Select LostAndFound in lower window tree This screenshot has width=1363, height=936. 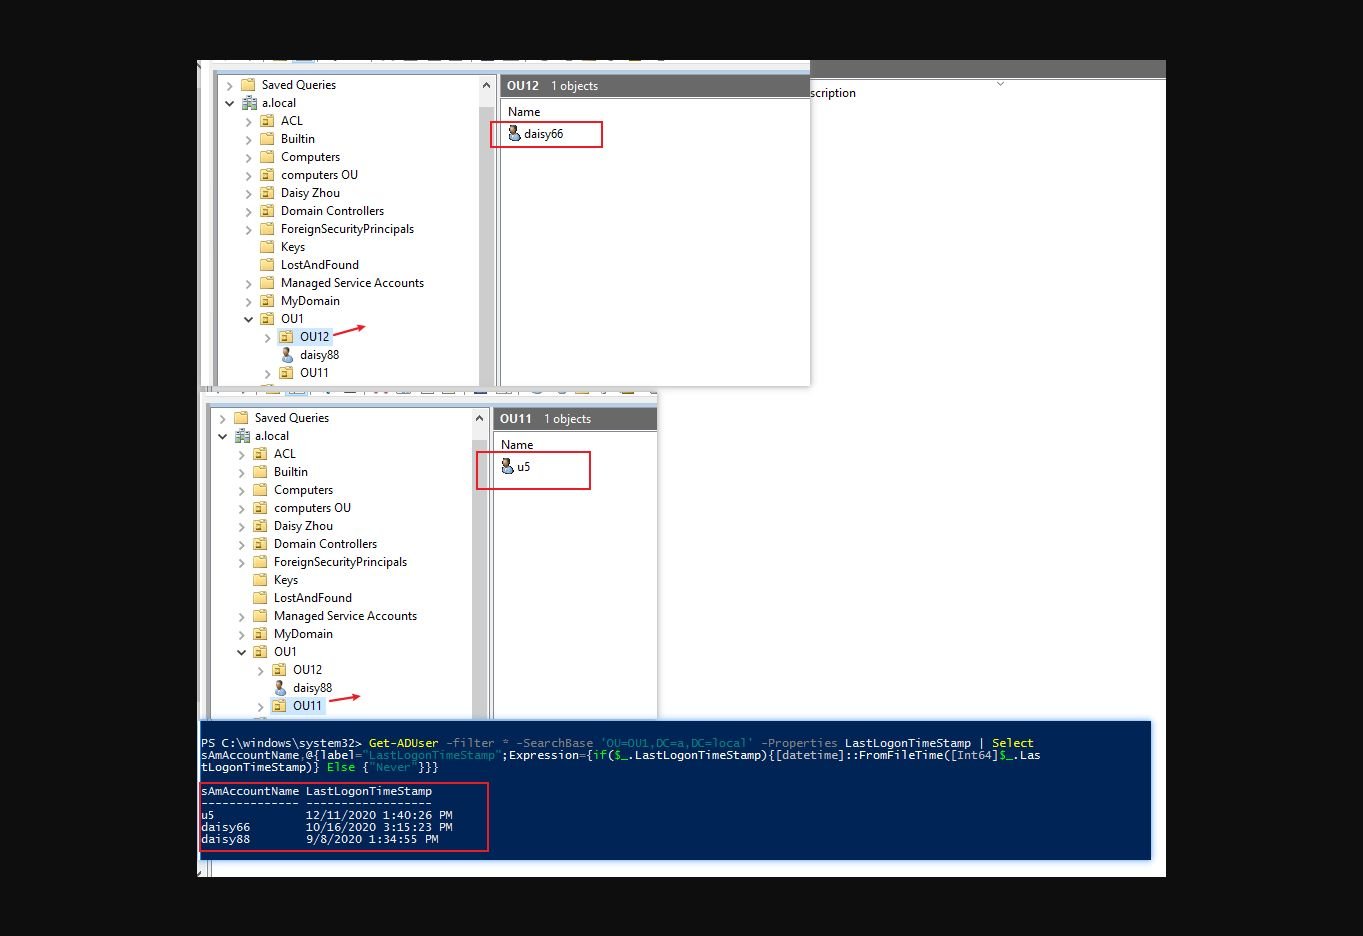pyautogui.click(x=313, y=598)
